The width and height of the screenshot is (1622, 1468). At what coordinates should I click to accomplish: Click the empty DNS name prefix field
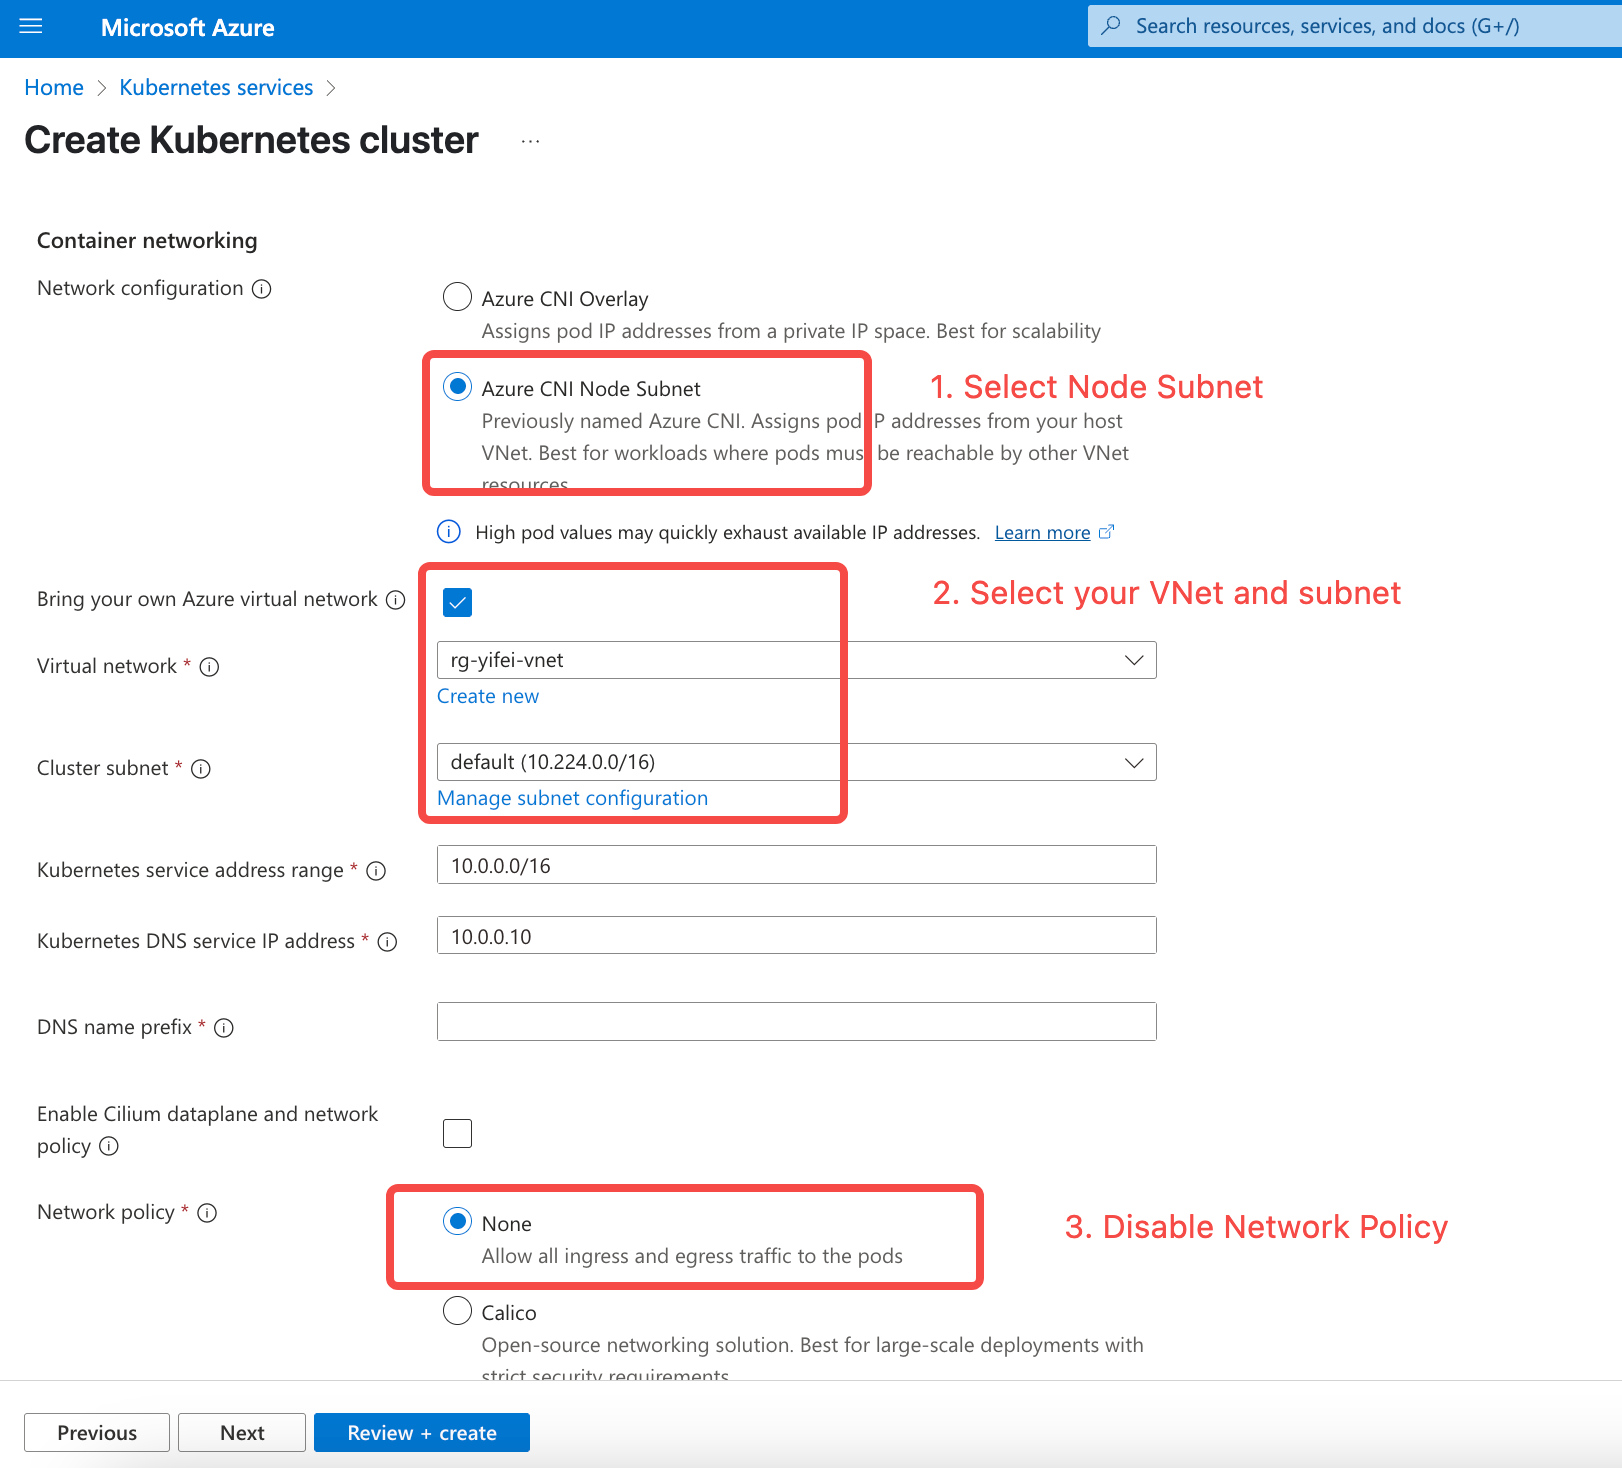[x=796, y=1021]
